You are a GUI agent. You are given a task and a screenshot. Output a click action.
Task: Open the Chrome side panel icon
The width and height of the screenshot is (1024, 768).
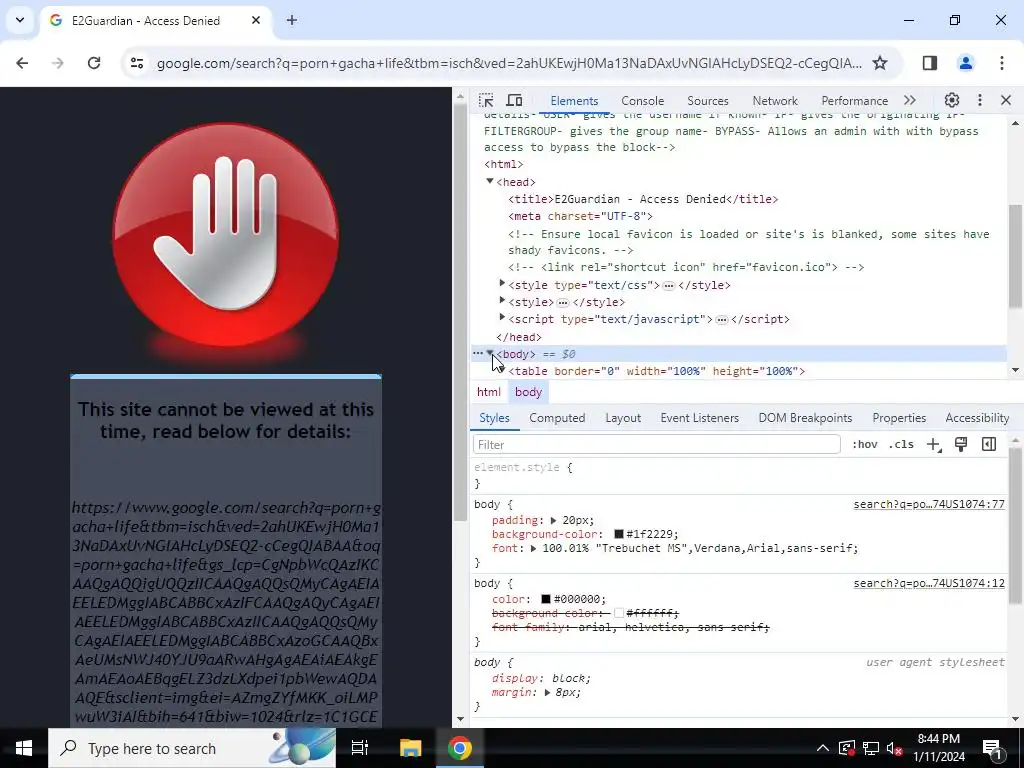tap(930, 63)
